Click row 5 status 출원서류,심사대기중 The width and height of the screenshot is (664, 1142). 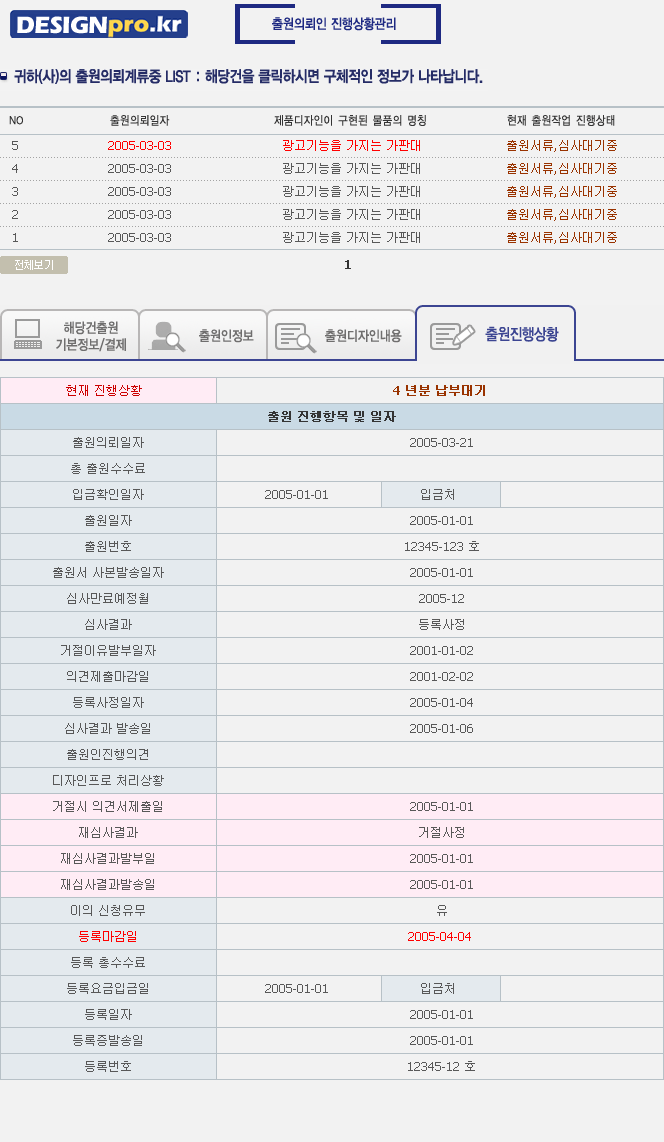pos(562,146)
